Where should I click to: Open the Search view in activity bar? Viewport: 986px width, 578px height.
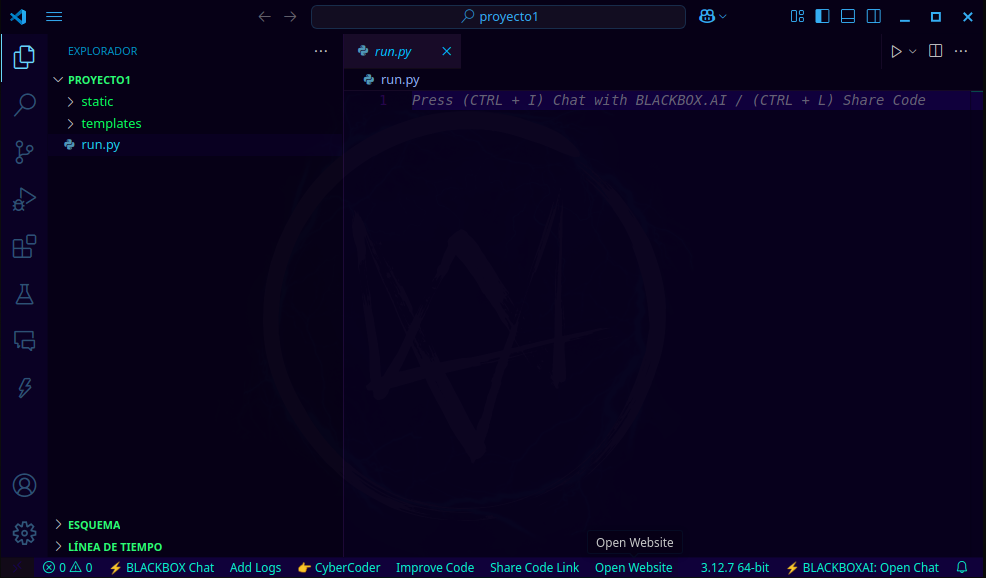(24, 104)
